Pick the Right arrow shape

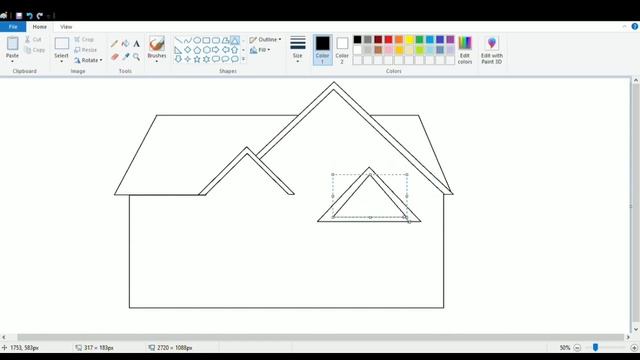click(216, 50)
